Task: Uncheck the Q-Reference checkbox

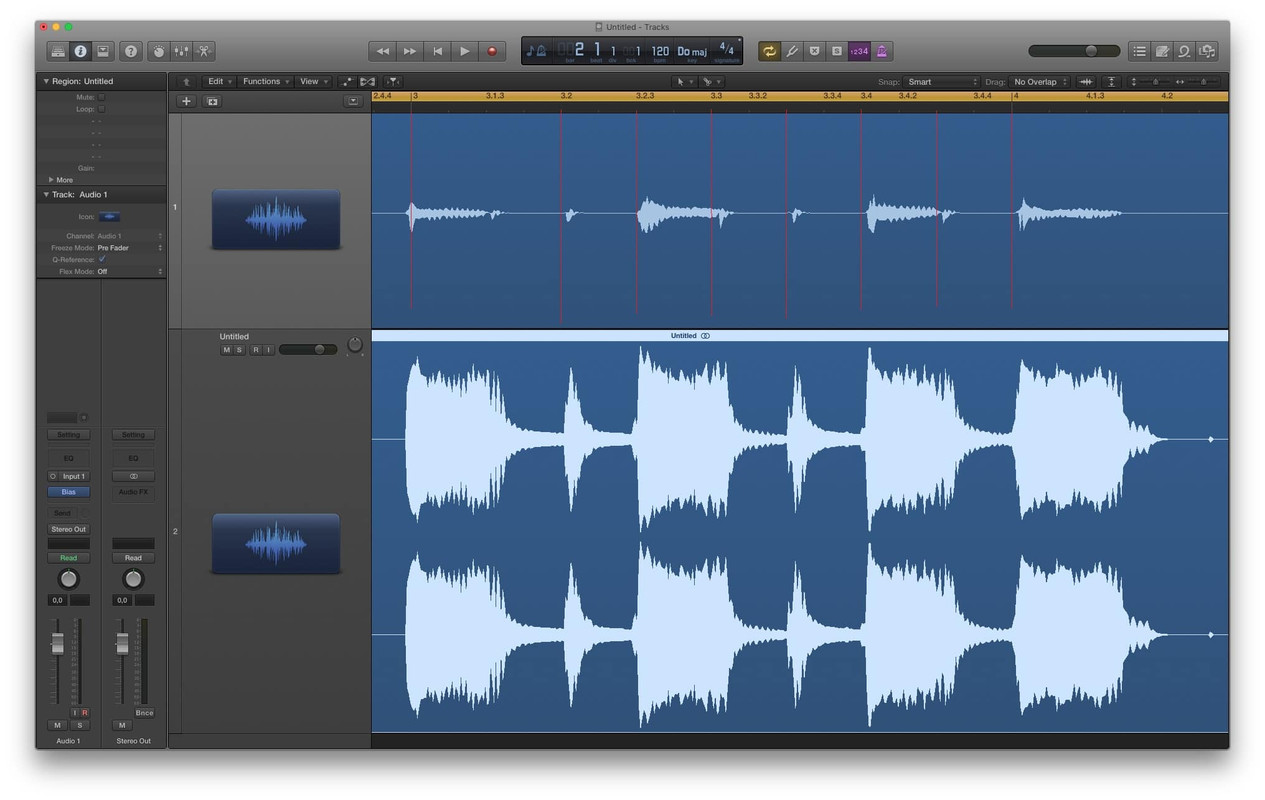Action: click(101, 259)
